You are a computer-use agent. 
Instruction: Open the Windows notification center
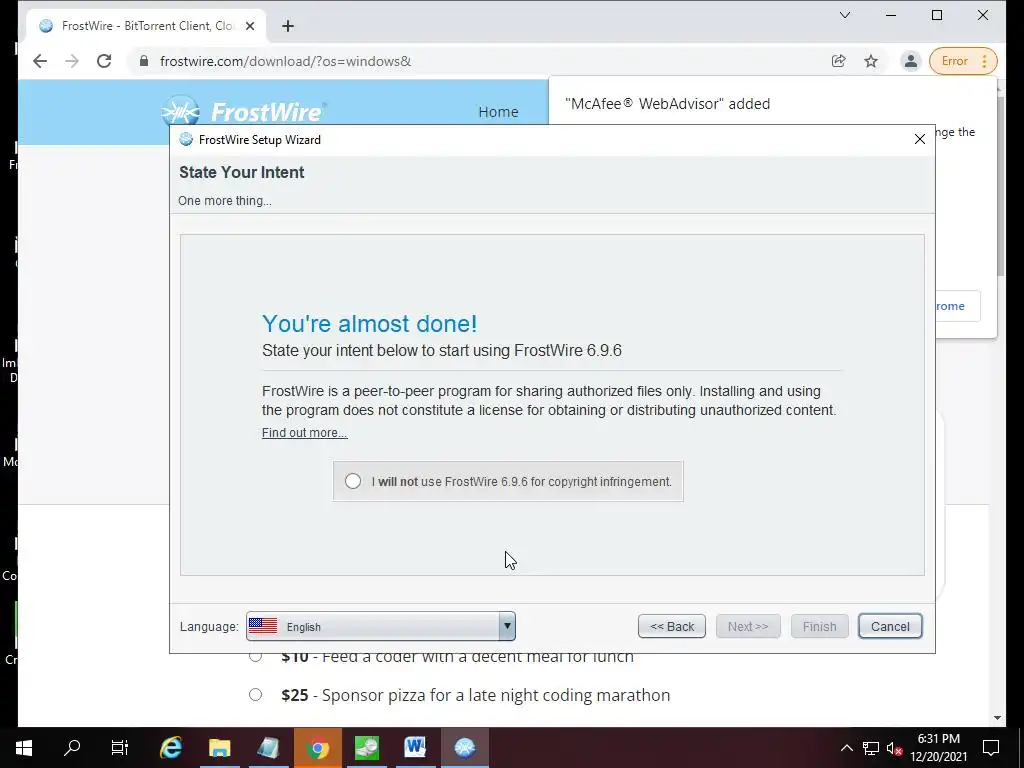click(991, 748)
